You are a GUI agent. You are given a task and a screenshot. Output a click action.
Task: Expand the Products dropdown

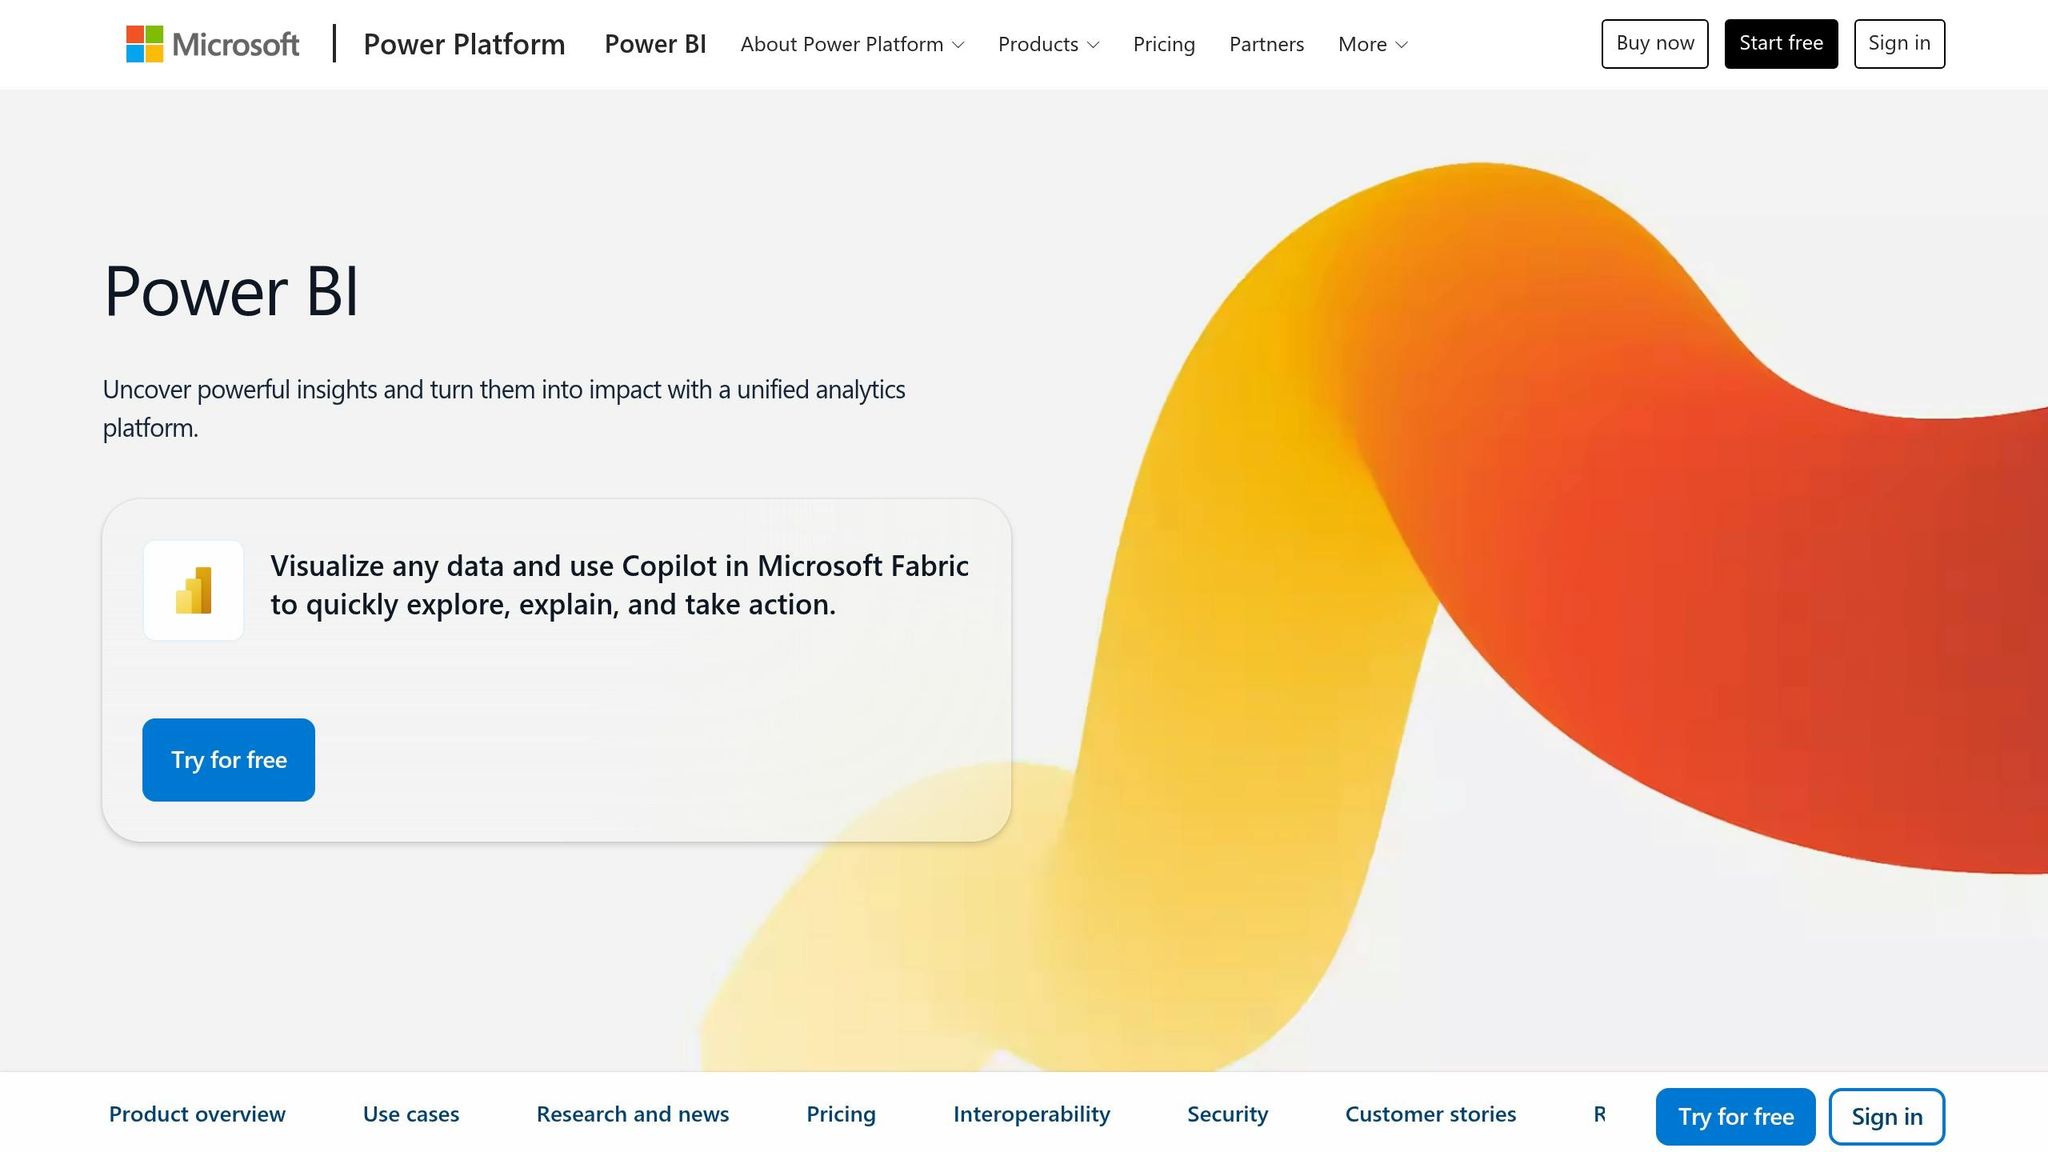coord(1048,44)
